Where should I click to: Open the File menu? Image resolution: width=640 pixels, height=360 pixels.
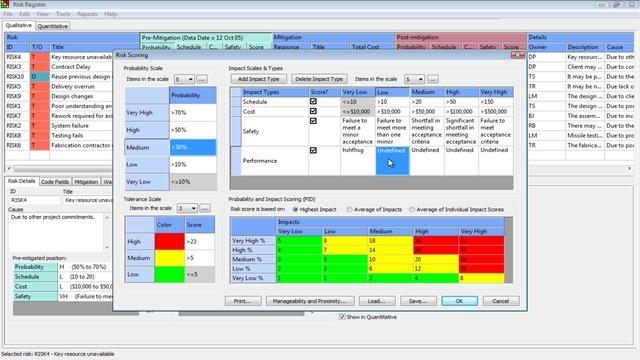tap(8, 14)
